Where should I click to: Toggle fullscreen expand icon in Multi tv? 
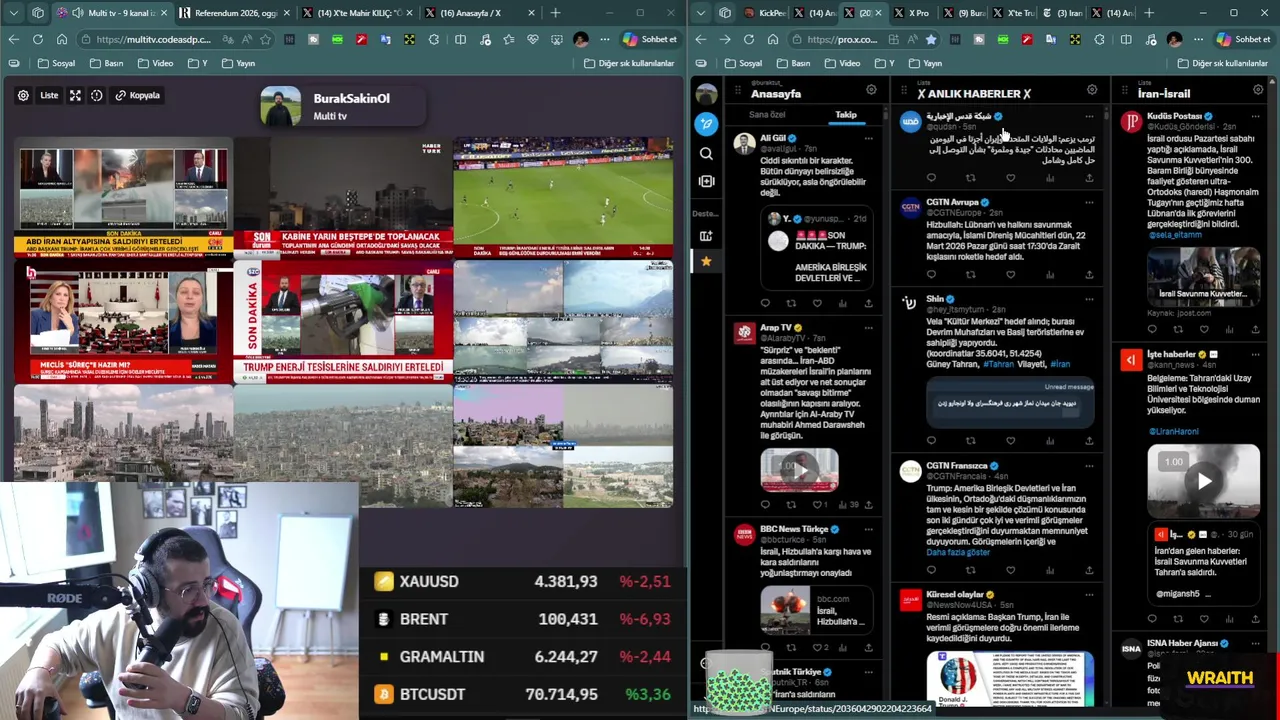click(75, 95)
